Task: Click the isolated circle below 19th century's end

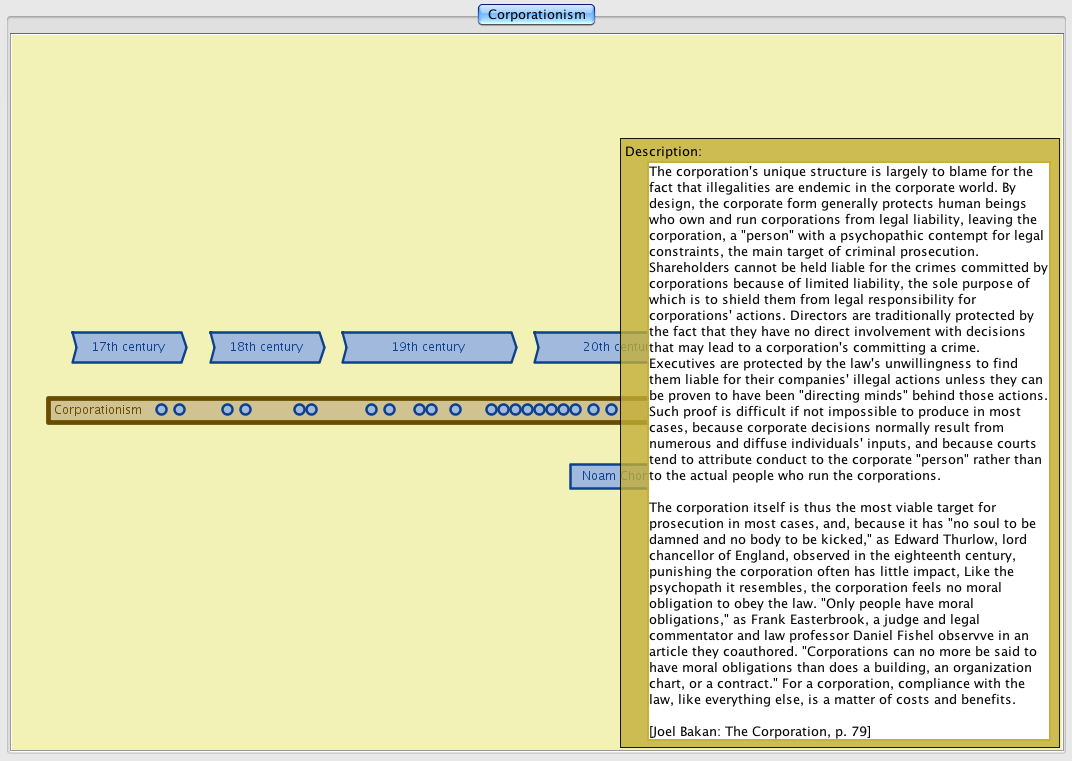Action: [x=455, y=410]
